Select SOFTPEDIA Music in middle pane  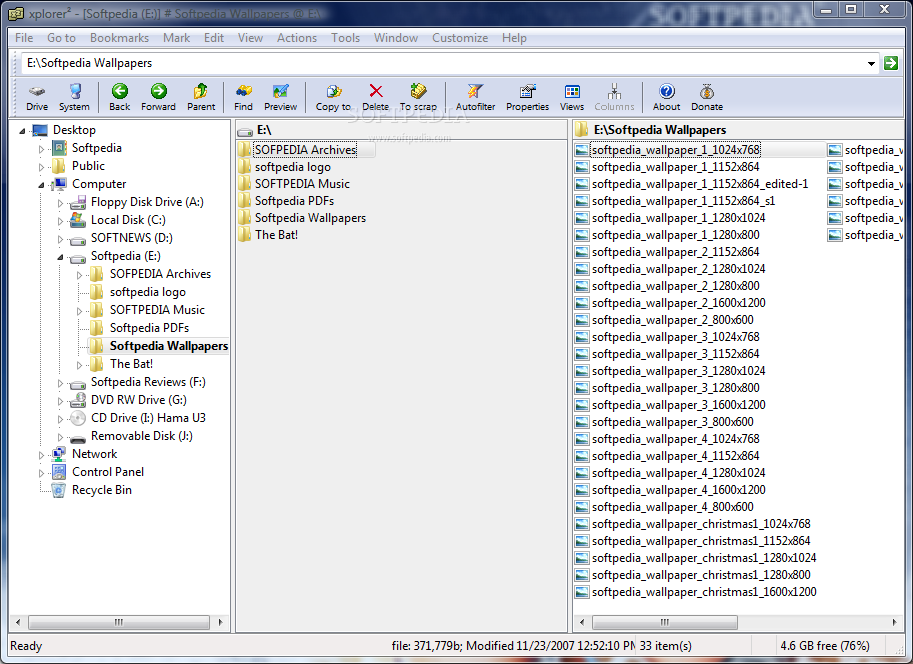(302, 184)
